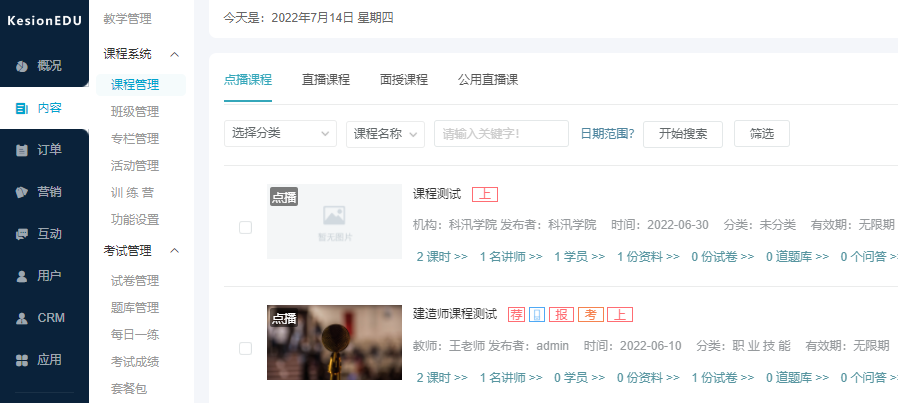This screenshot has width=898, height=403.
Task: Tick the checkbox for 建造师课程测试 course
Action: coord(245,348)
